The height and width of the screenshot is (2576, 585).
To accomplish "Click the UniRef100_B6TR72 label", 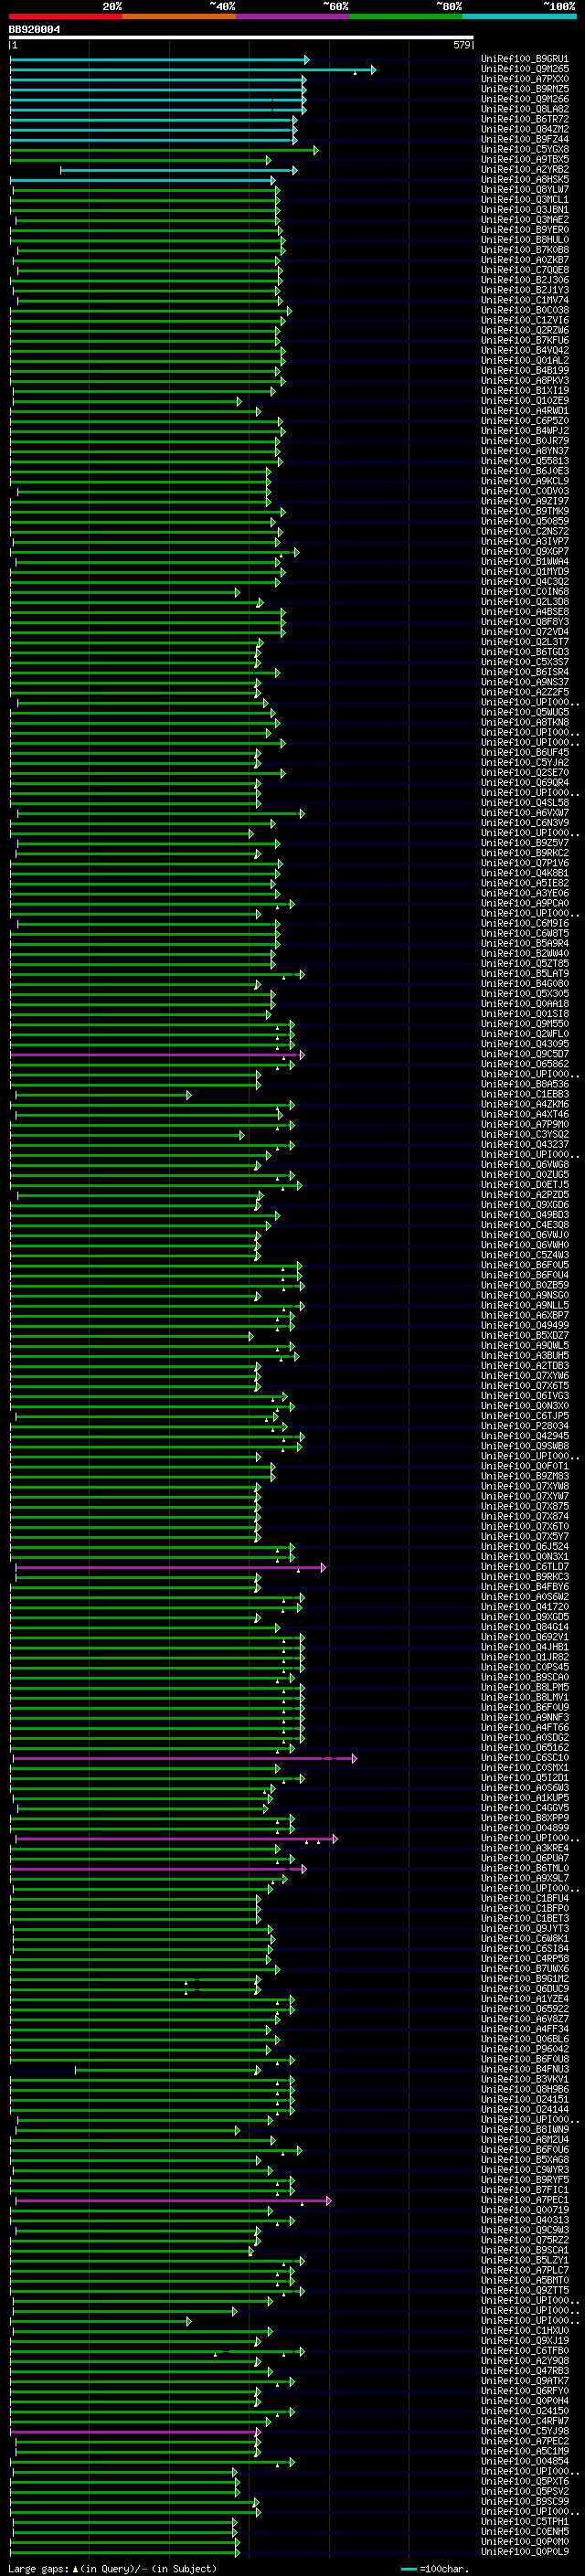I will 524,119.
